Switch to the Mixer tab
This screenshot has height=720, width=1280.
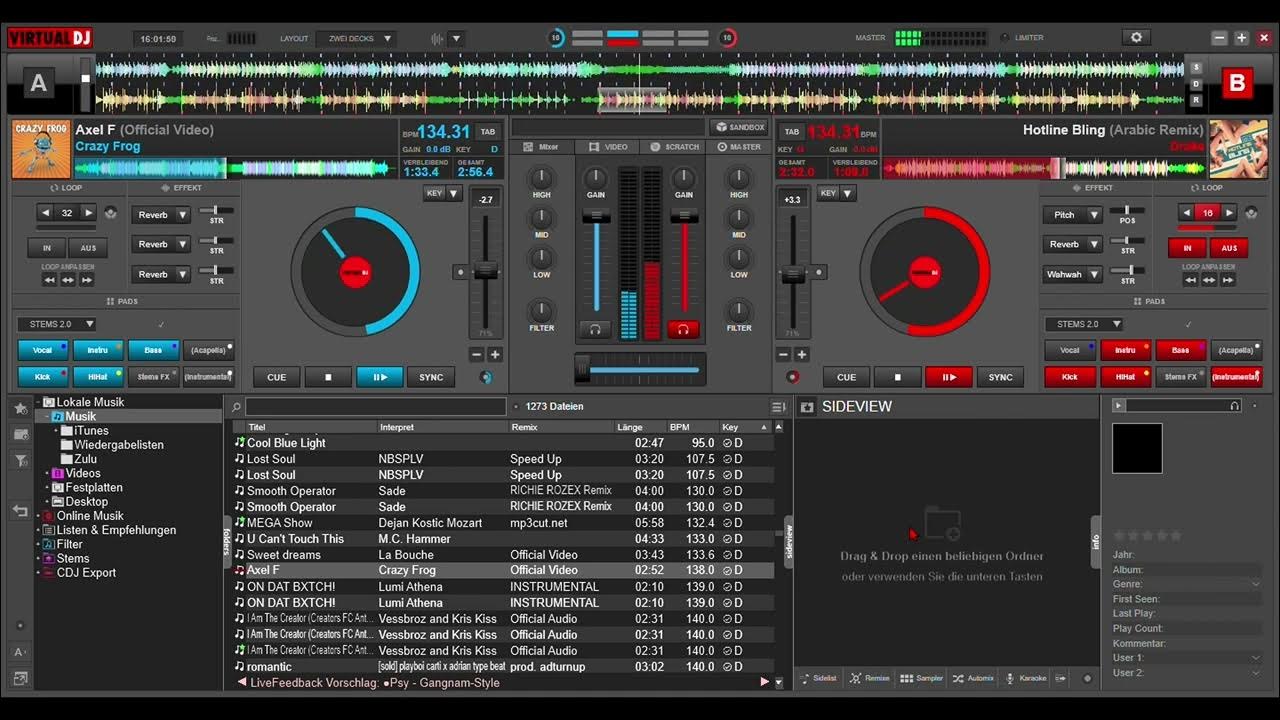click(x=542, y=147)
